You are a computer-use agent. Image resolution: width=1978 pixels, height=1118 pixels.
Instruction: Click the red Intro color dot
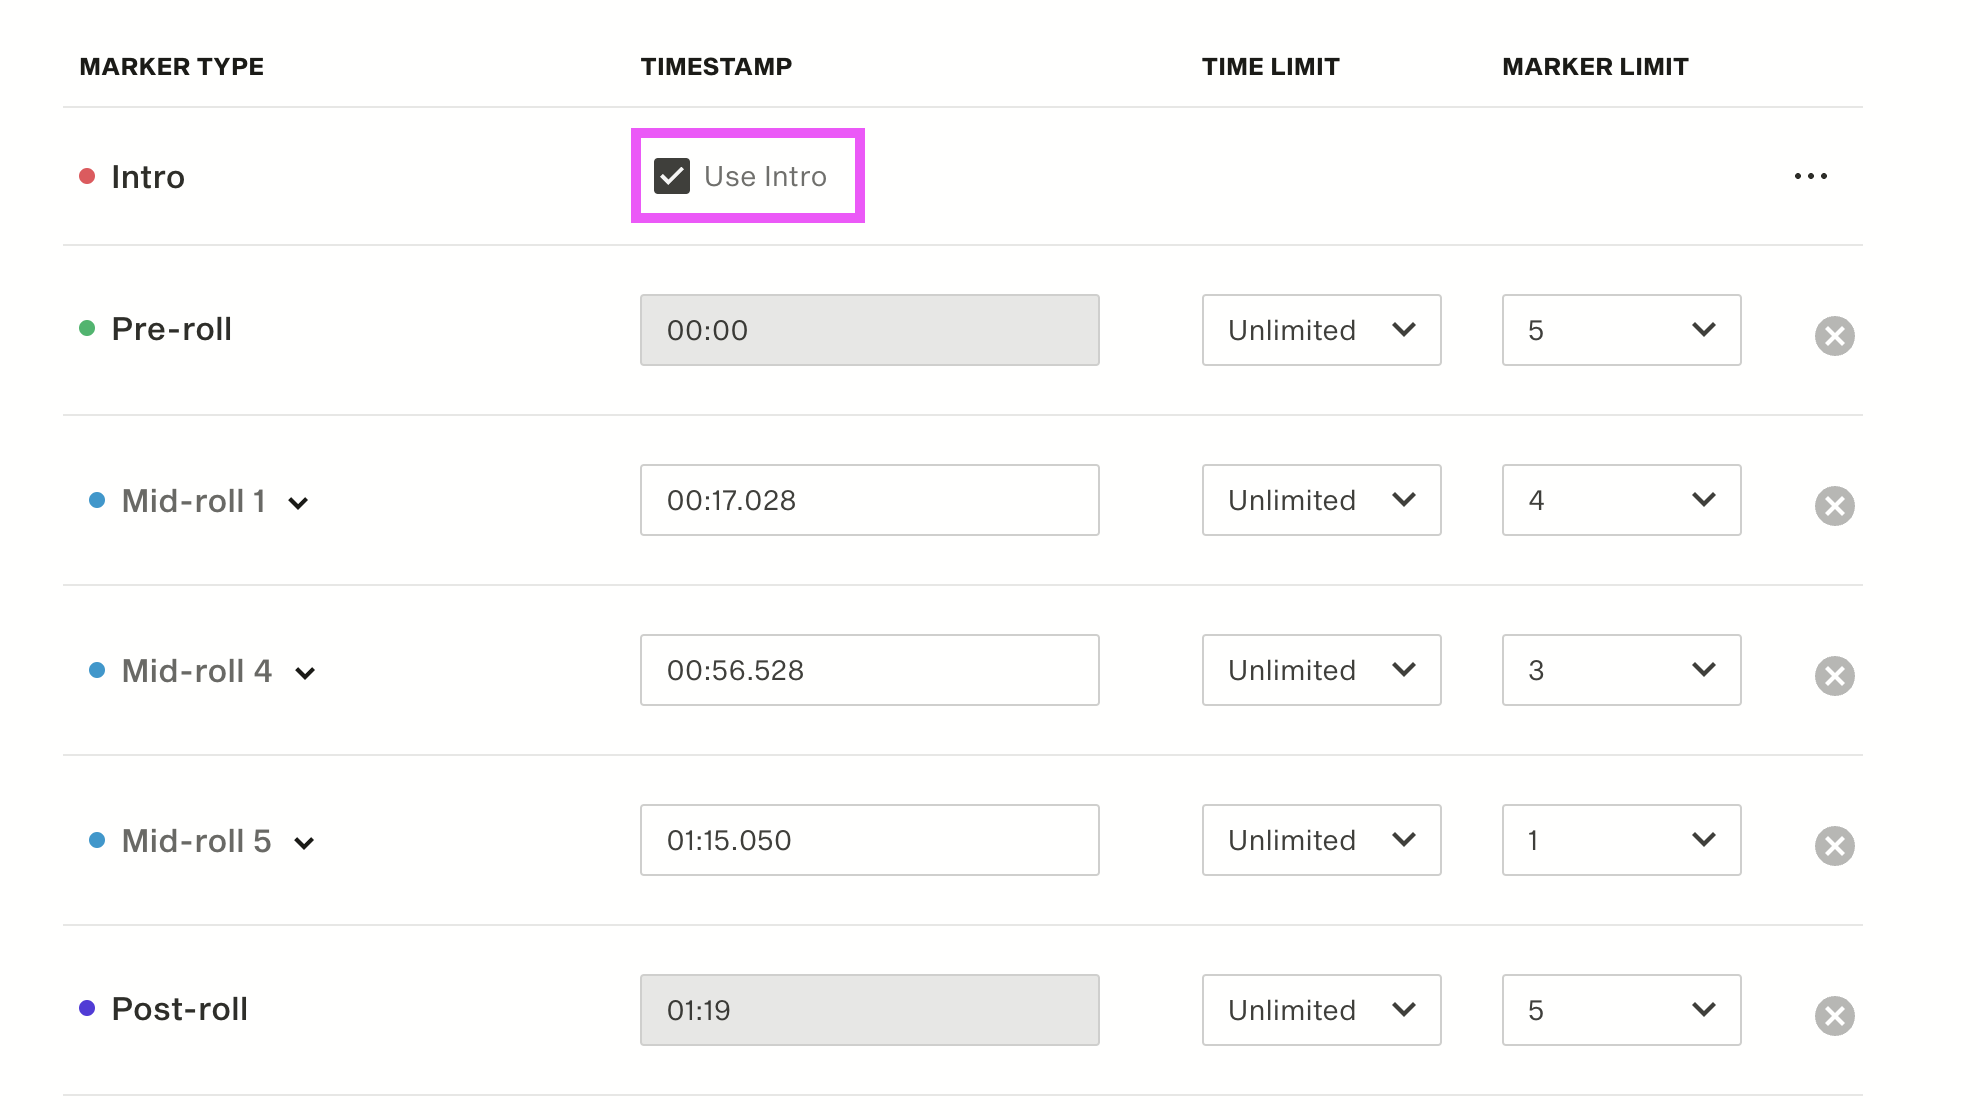pos(87,176)
